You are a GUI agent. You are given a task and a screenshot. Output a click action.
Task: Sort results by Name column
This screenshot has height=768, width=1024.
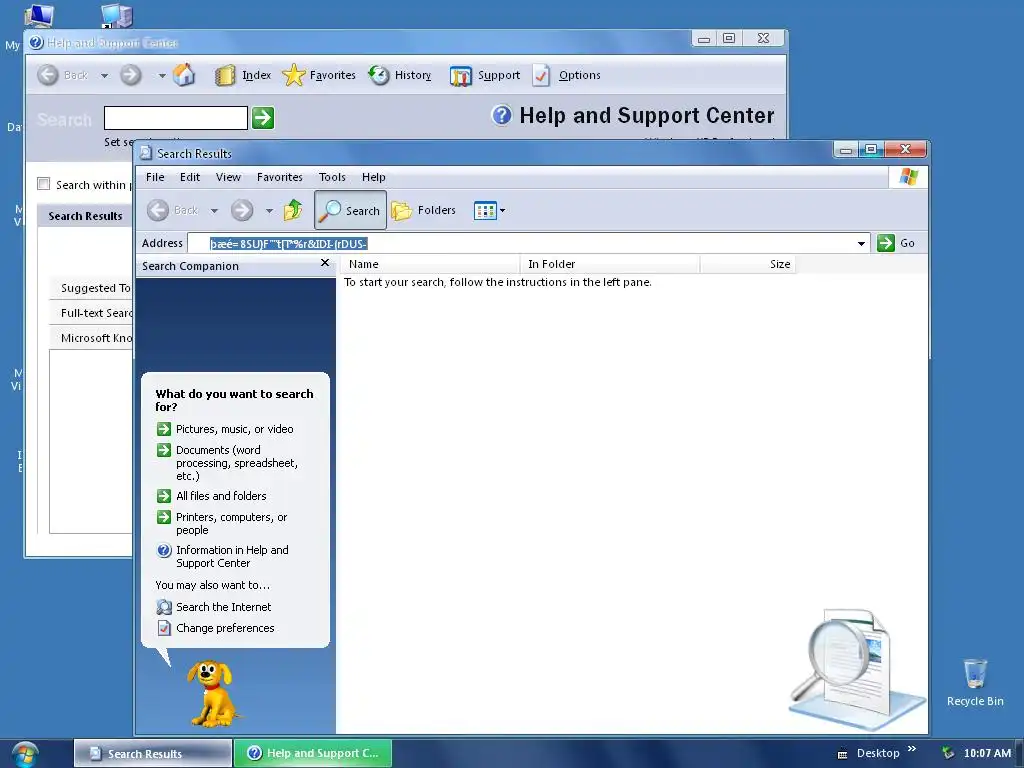tap(430, 264)
